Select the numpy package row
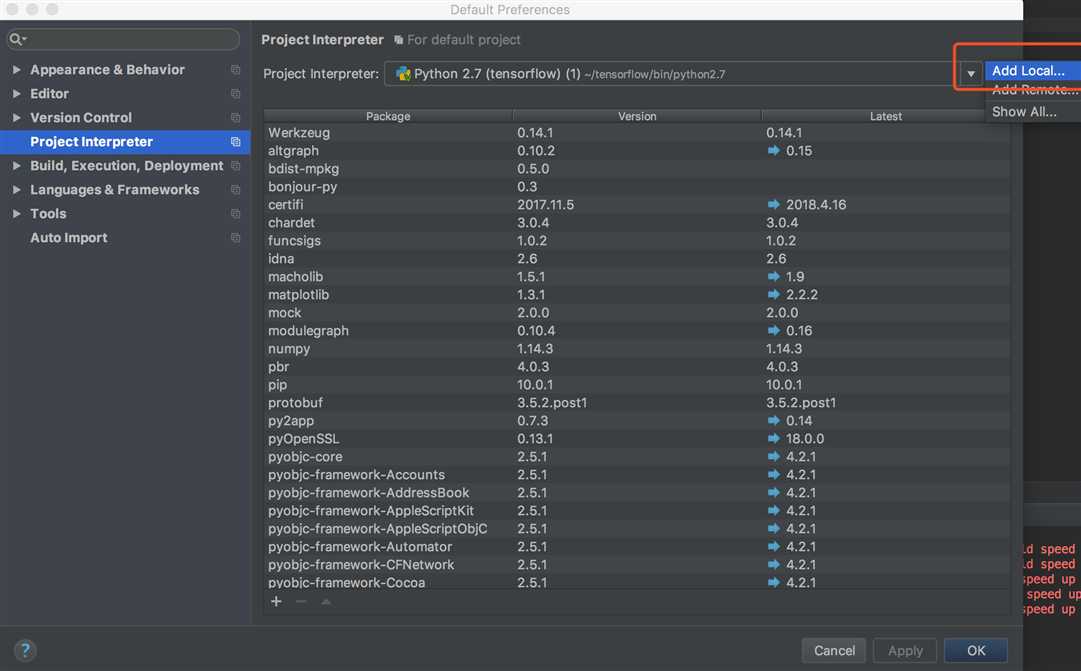Screen dimensions: 1081x671 (637, 348)
